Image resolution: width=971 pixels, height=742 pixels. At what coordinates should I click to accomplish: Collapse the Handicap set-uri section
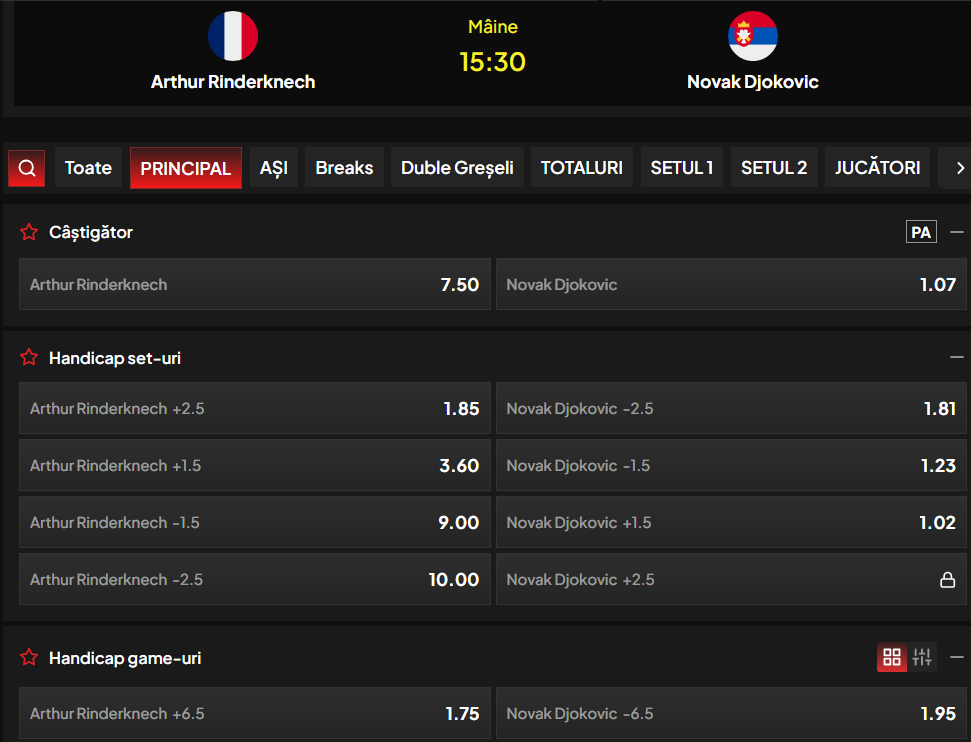[957, 357]
